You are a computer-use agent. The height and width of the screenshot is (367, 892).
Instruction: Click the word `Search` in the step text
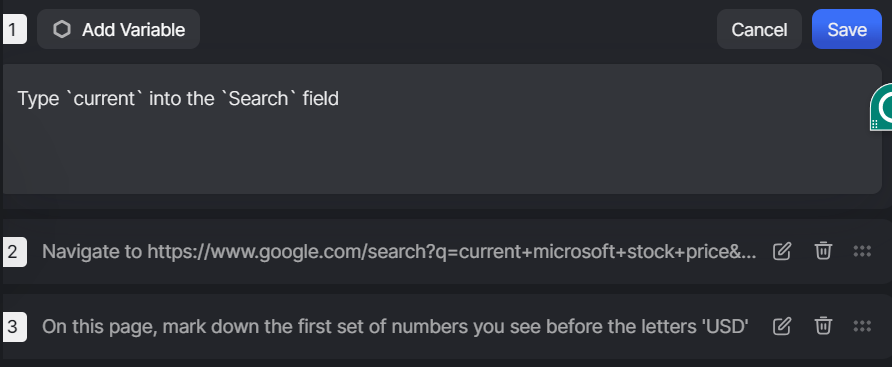[x=258, y=98]
